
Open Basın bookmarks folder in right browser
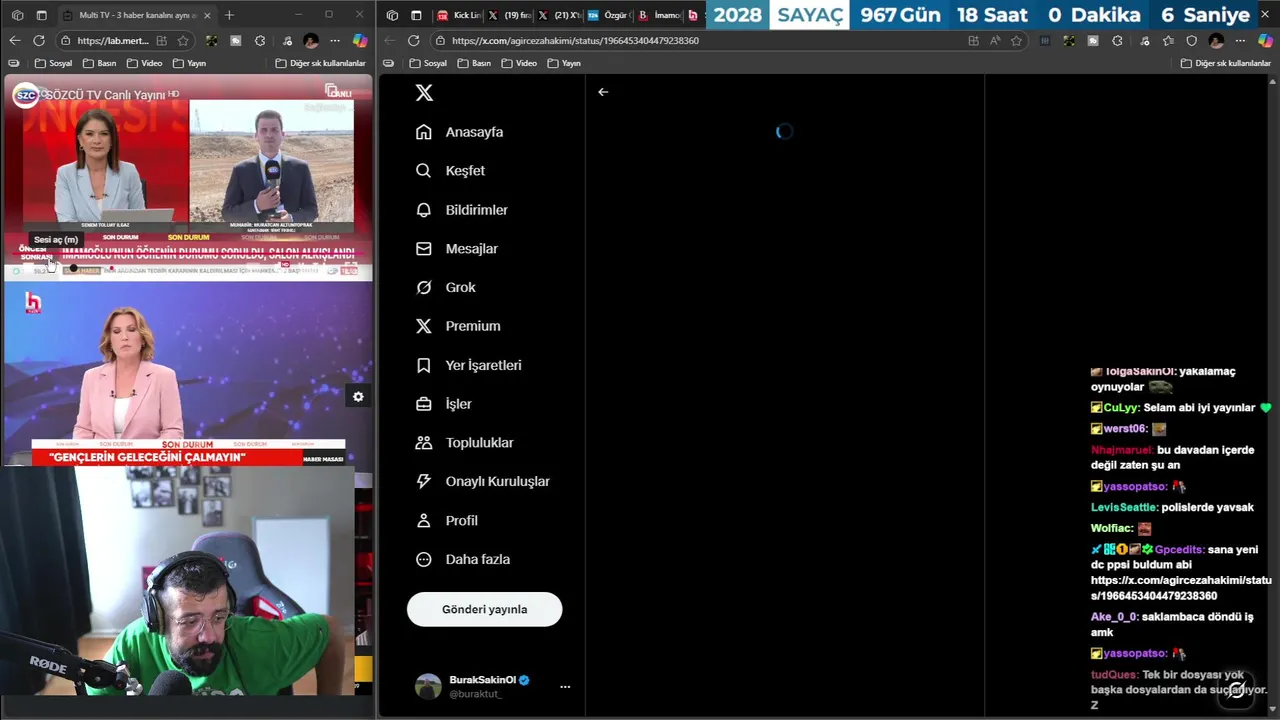pyautogui.click(x=474, y=63)
